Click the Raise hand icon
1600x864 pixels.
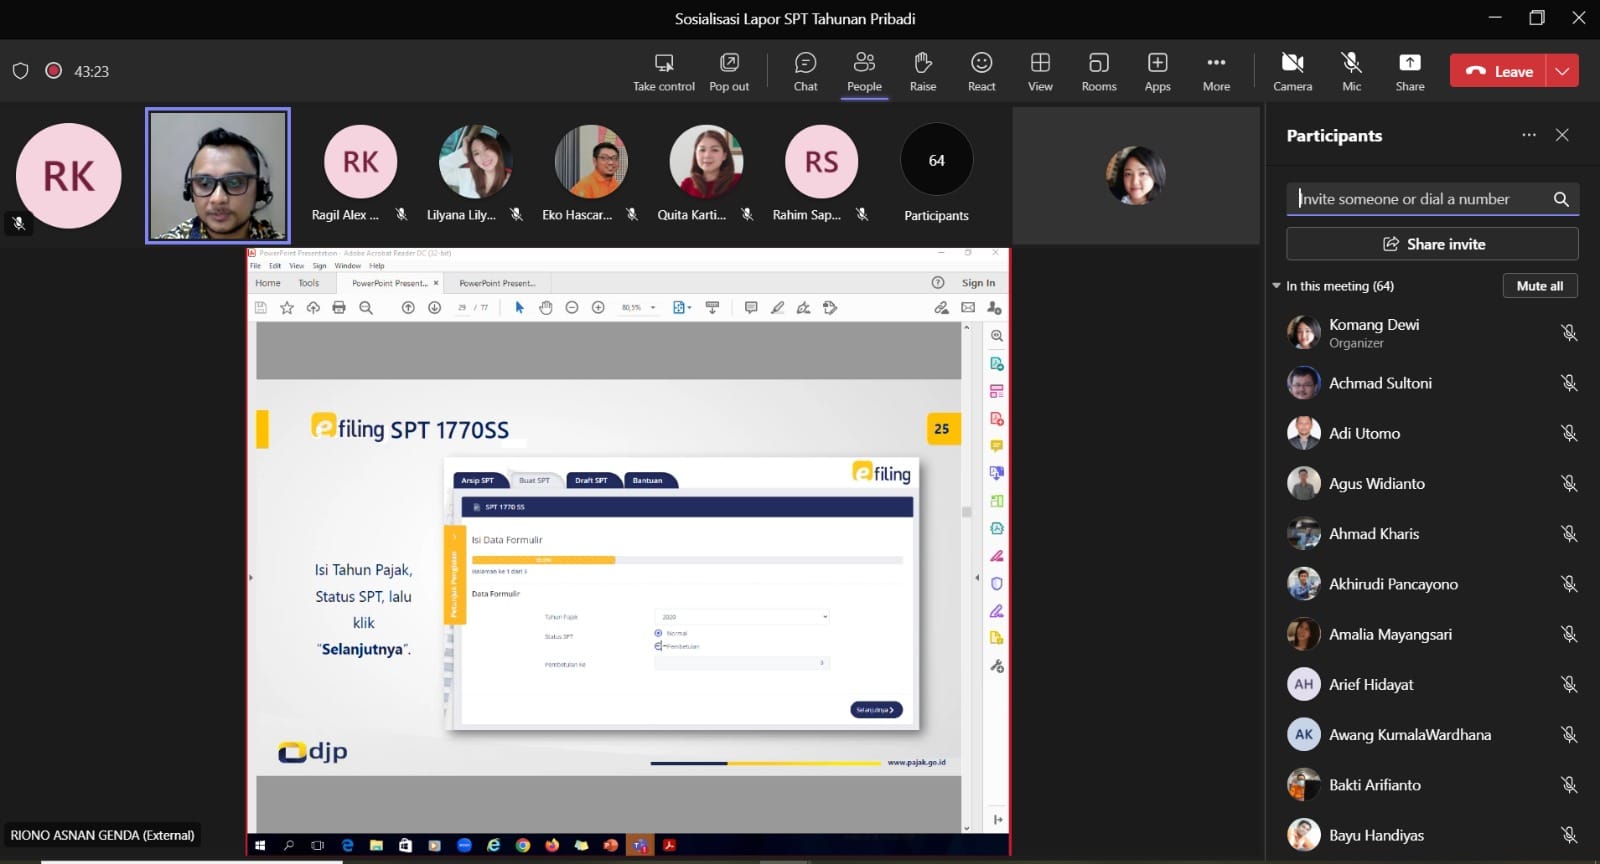pyautogui.click(x=922, y=72)
